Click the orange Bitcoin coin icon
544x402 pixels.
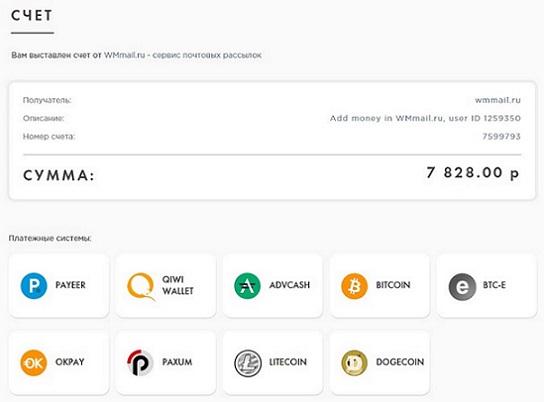tap(354, 286)
